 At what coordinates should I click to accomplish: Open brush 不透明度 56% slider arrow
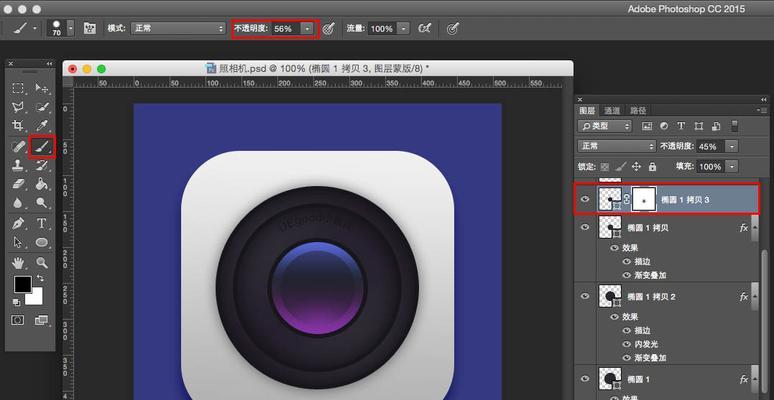[308, 29]
